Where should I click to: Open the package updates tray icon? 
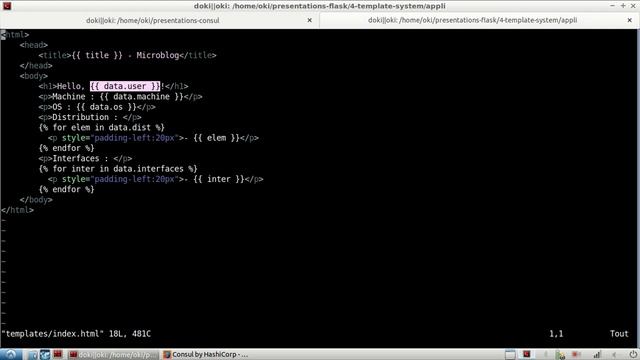click(x=561, y=355)
